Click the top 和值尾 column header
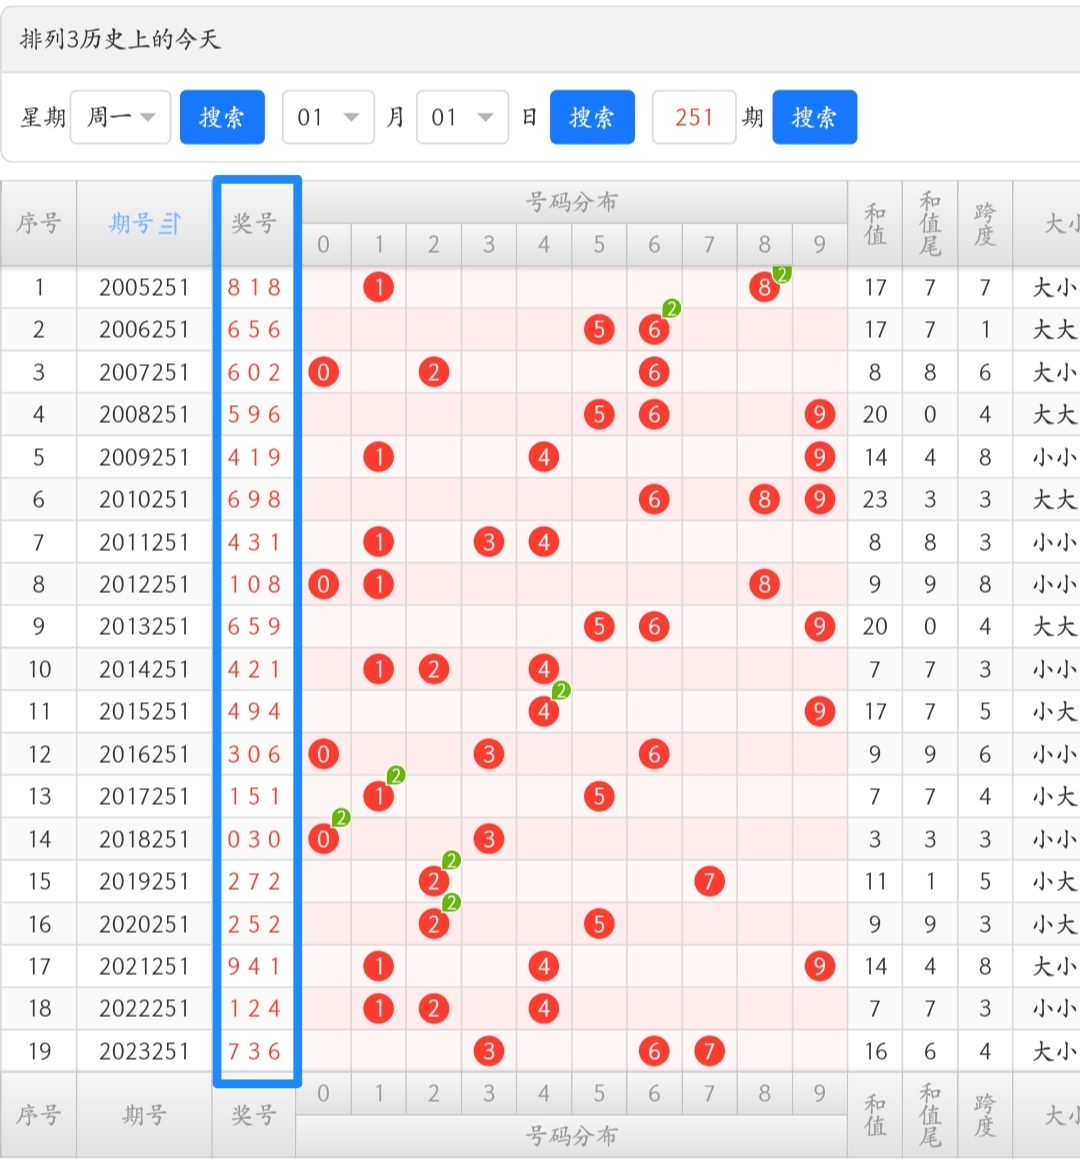 coord(930,223)
